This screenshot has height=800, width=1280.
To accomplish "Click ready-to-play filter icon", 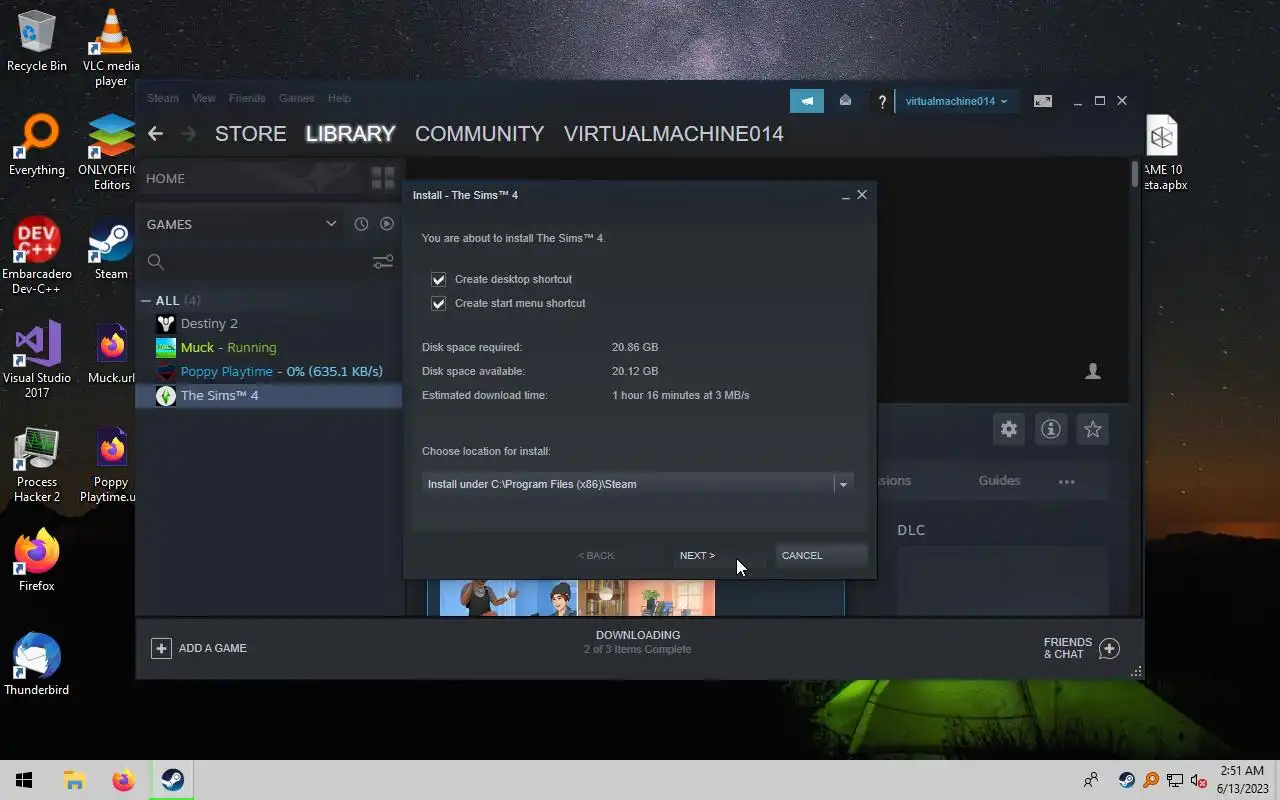I will 387,224.
